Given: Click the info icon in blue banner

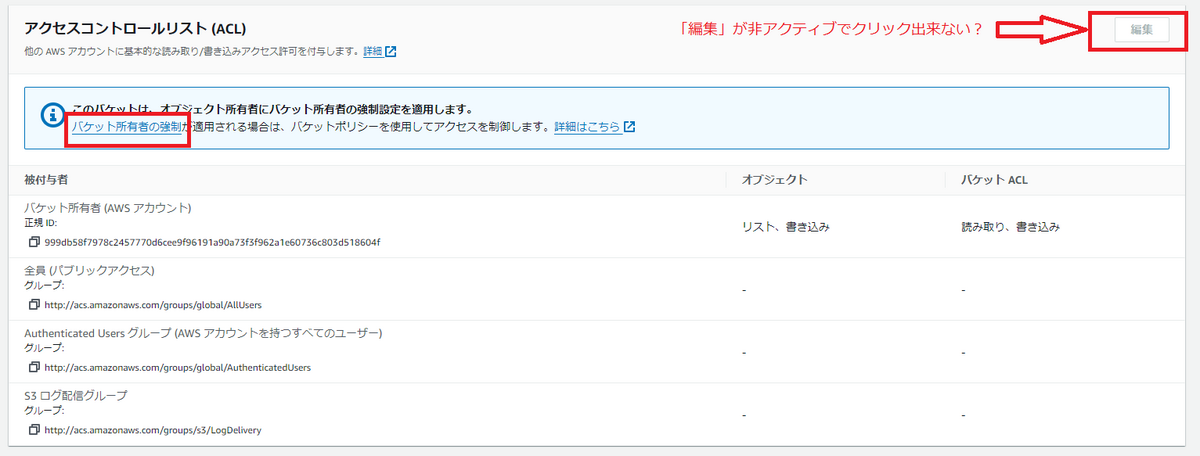Looking at the screenshot, I should coord(52,116).
